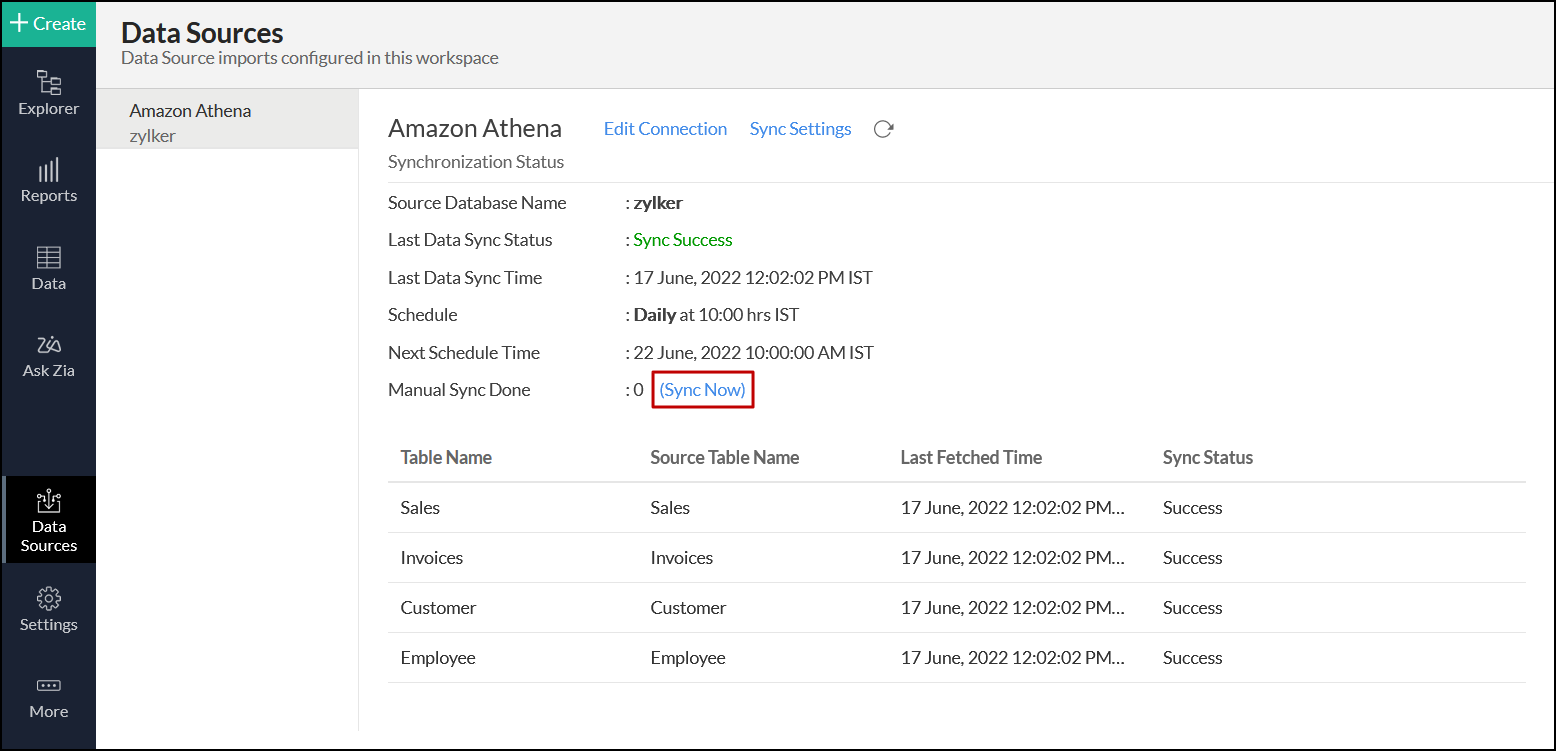Click the Last Fetched Time column header

tap(971, 457)
